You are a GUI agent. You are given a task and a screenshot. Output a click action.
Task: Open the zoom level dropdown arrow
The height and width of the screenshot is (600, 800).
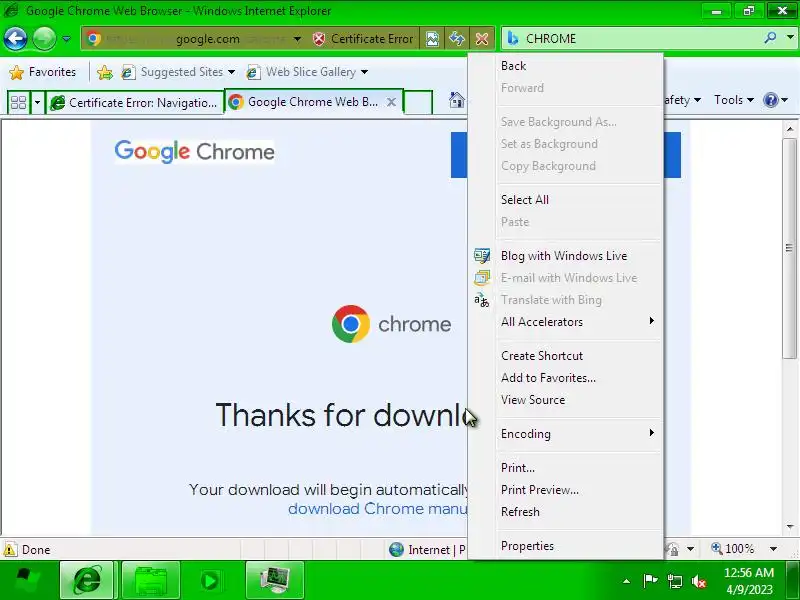773,549
